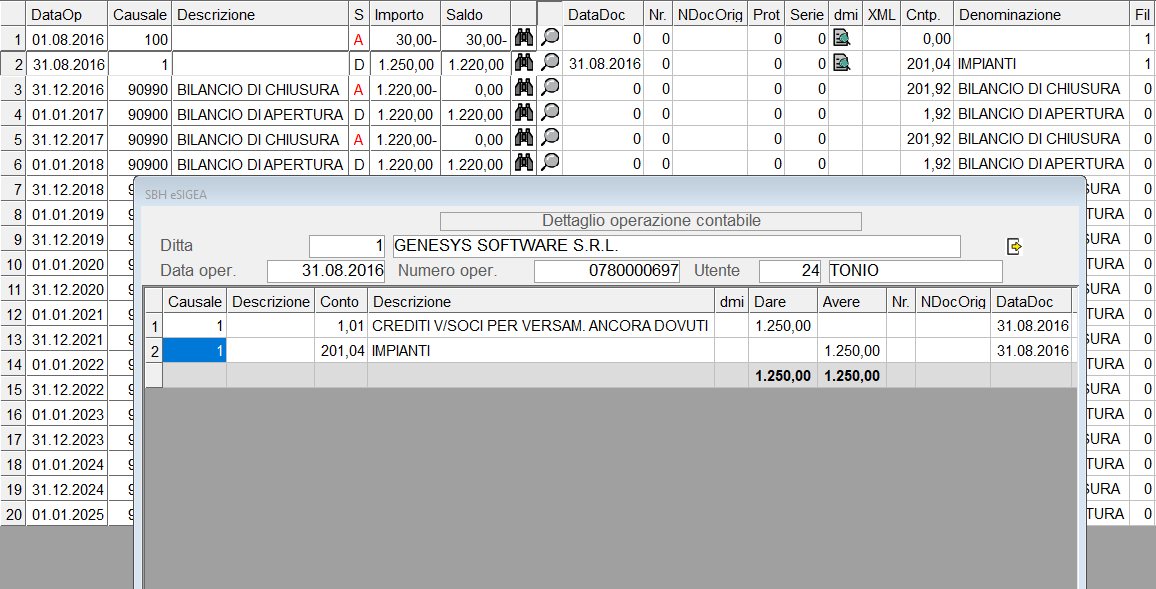
Task: Click the binoculars icon in row 1
Action: pyautogui.click(x=523, y=38)
